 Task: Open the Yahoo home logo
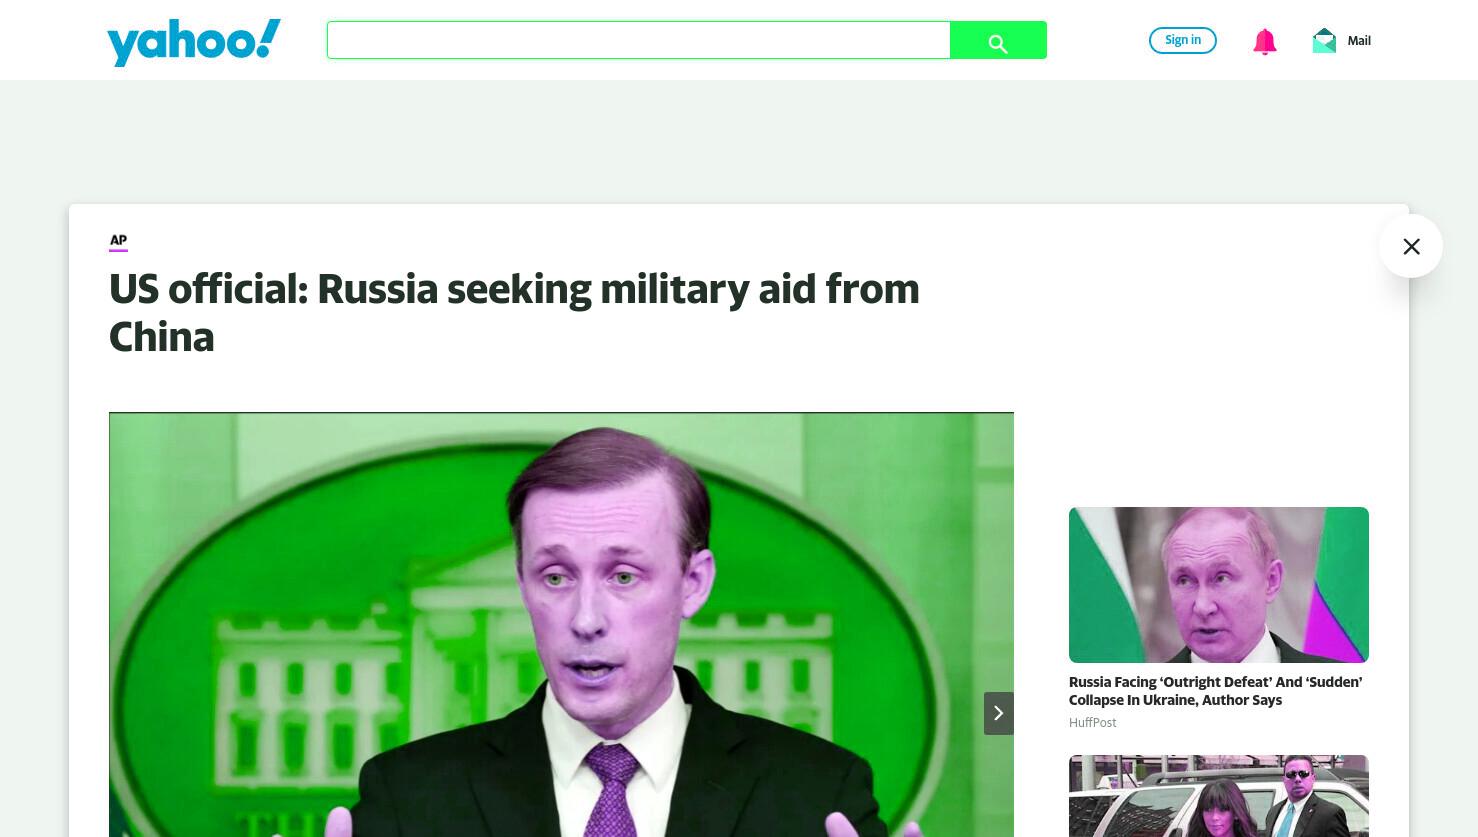coord(194,42)
